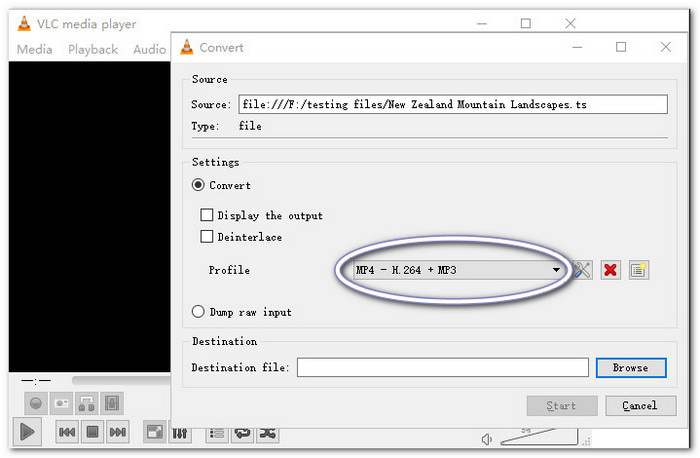Mute audio via speaker icon

[486, 440]
